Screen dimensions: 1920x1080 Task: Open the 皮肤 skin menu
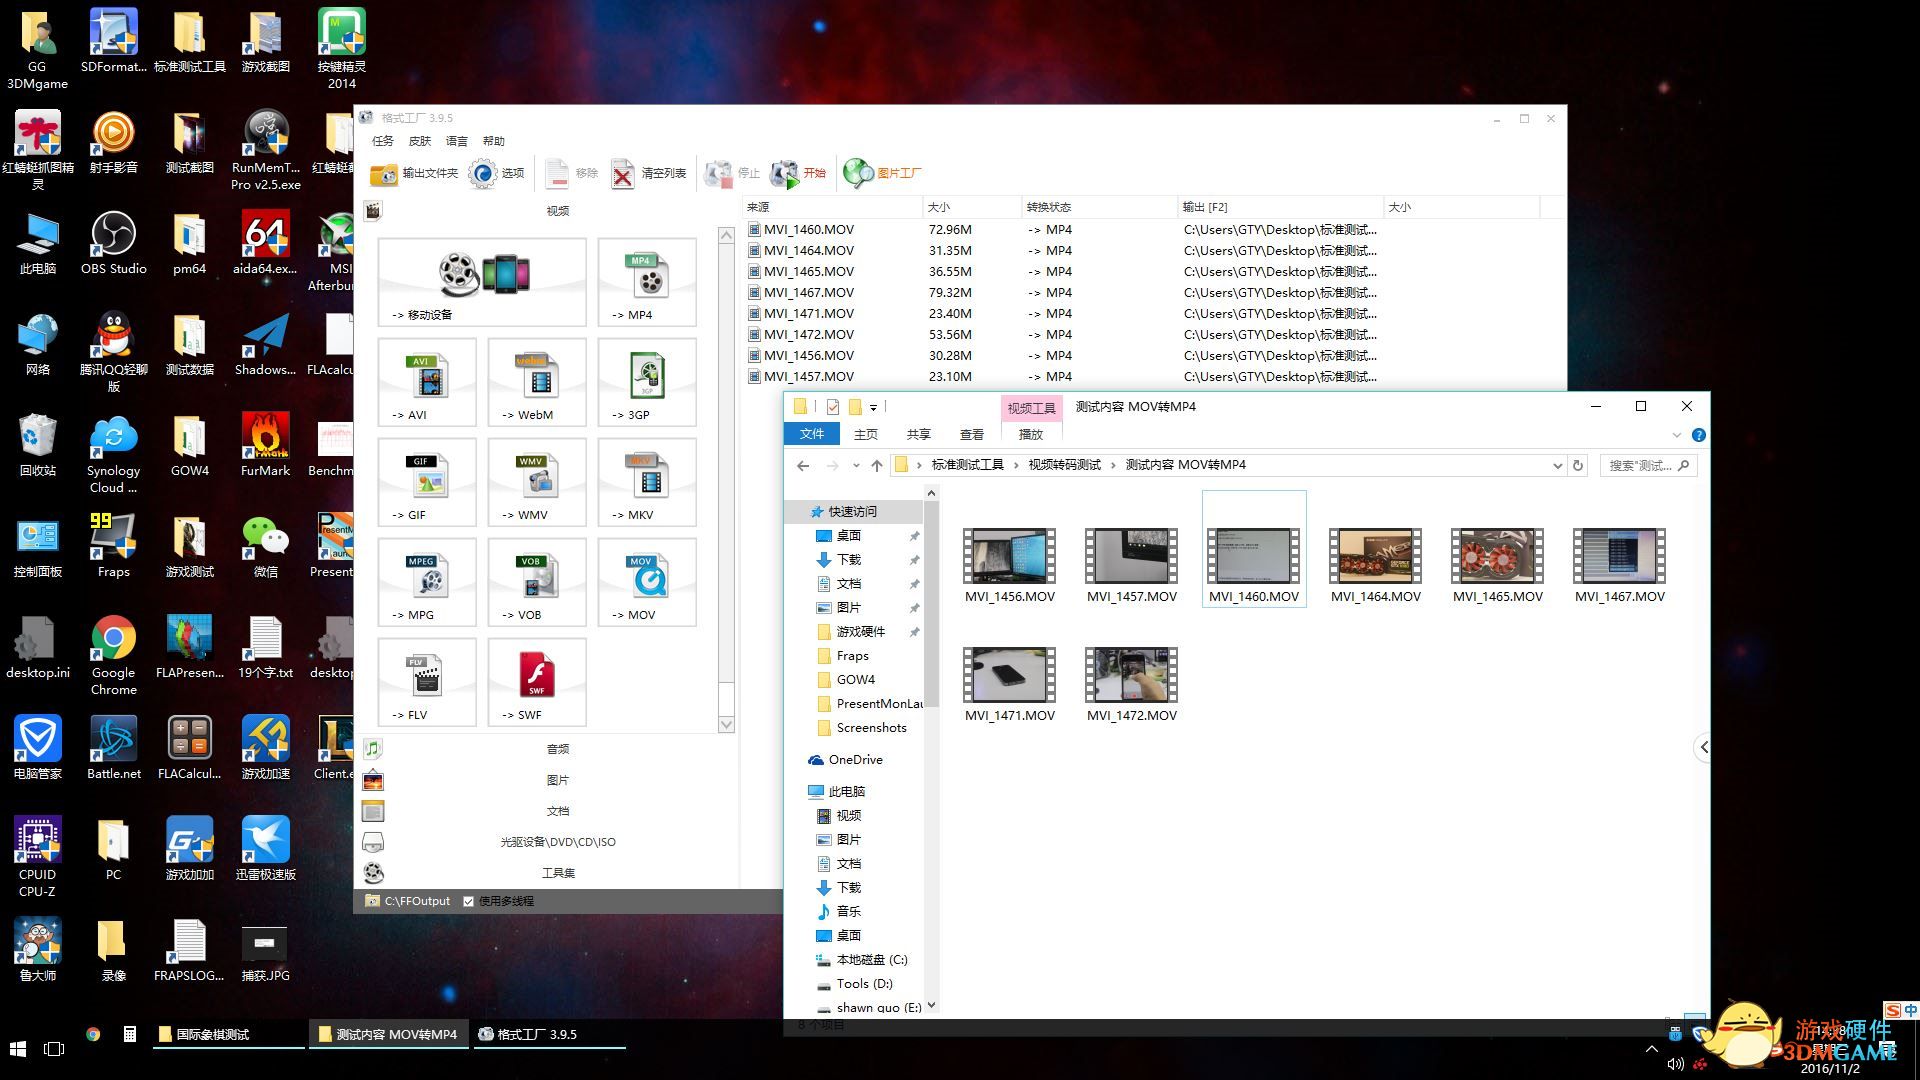click(x=420, y=141)
